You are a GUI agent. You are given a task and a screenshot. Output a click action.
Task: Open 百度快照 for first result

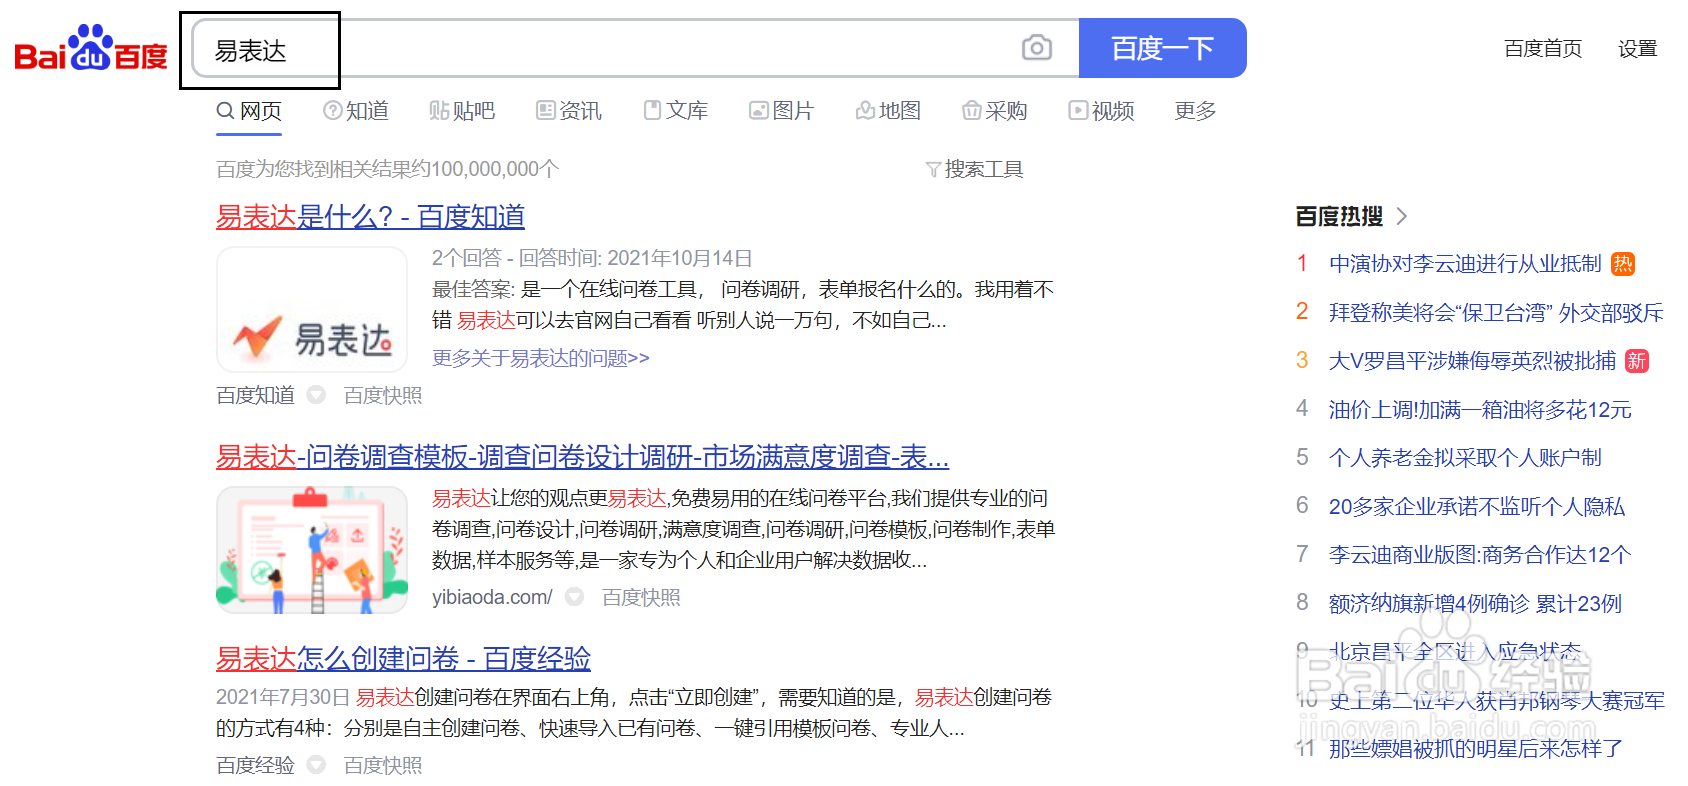pyautogui.click(x=383, y=395)
